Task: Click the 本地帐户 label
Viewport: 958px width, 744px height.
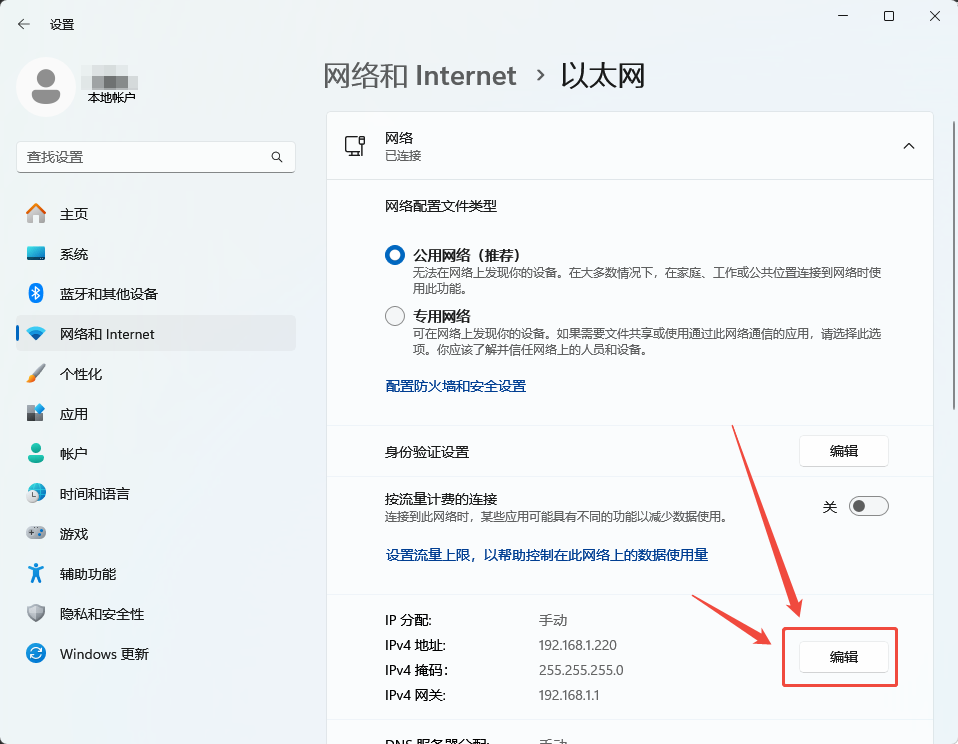Action: (112, 97)
